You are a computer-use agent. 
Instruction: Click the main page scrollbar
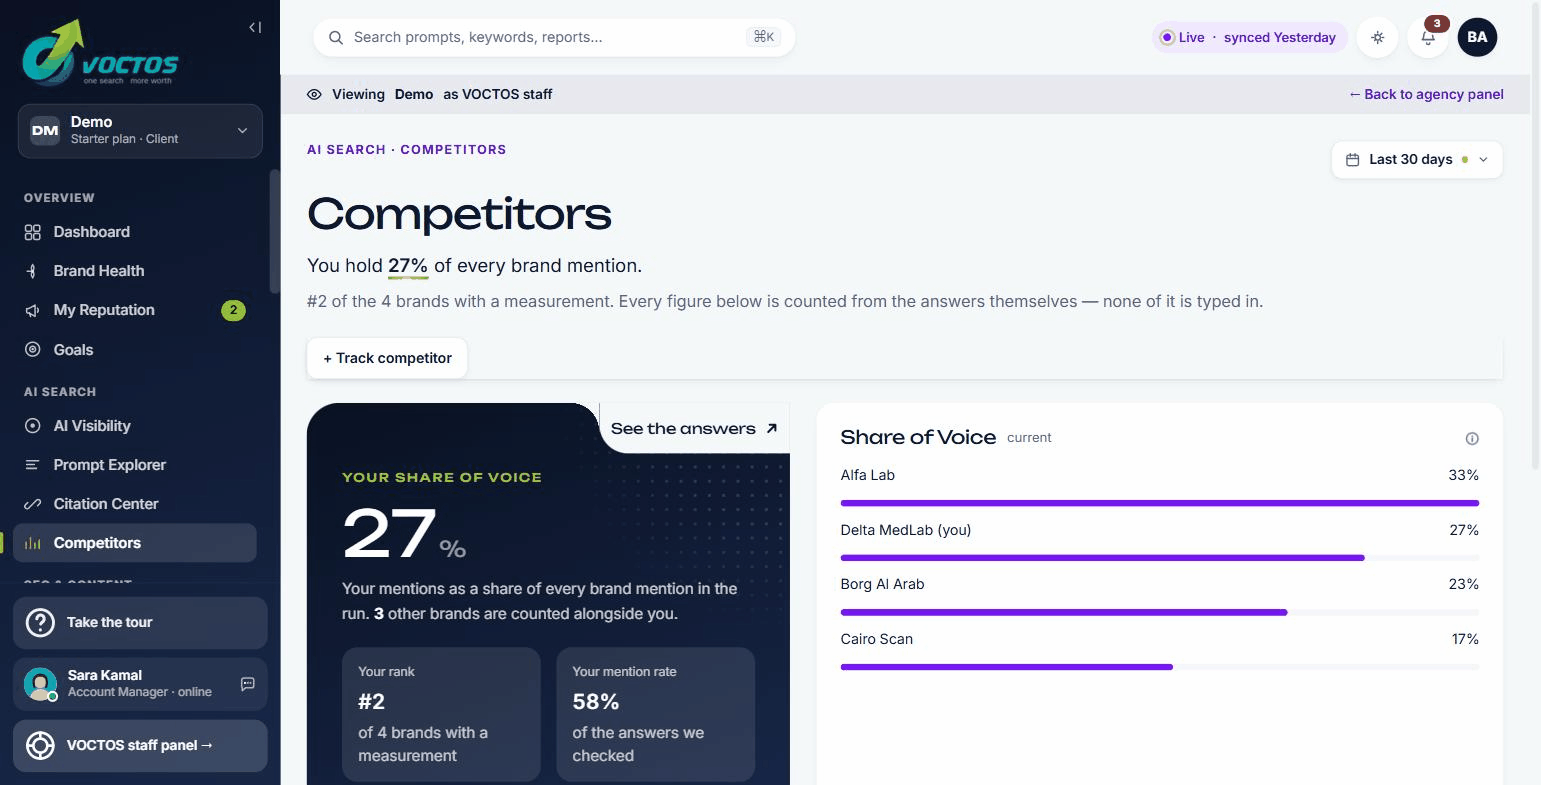[1536, 235]
